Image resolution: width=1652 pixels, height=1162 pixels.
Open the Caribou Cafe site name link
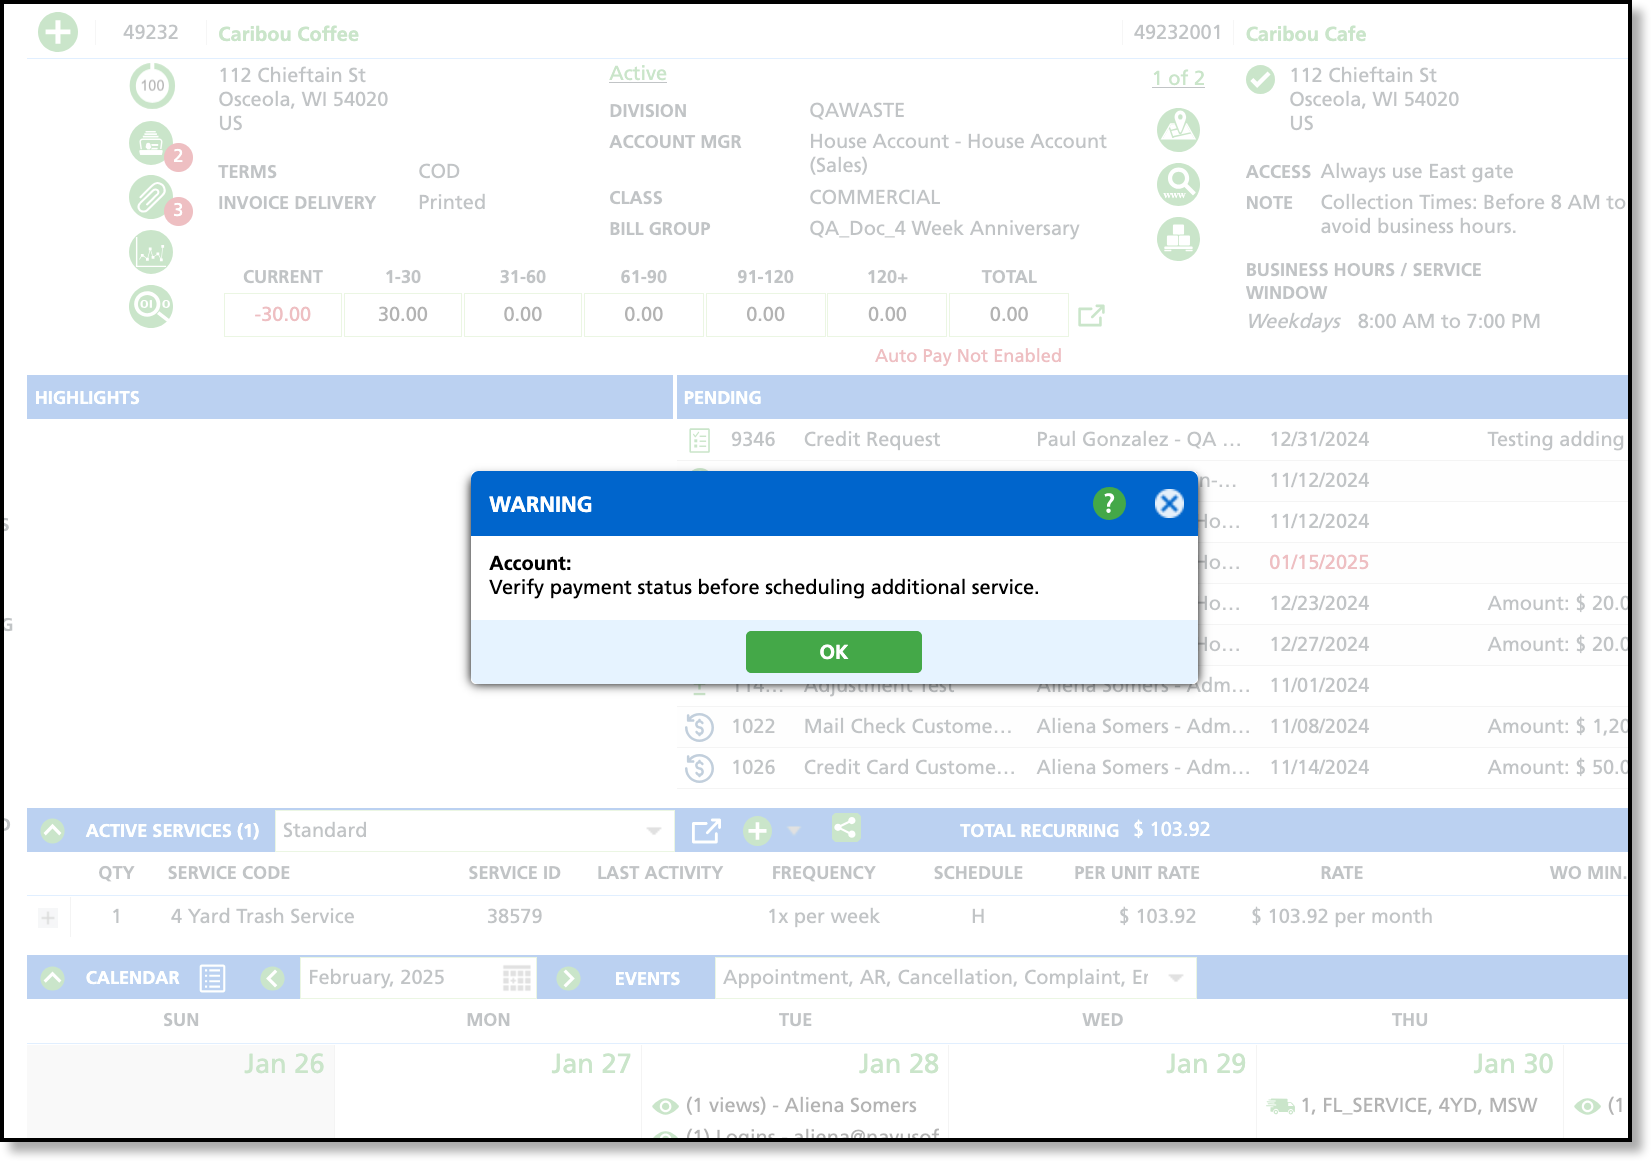1306,34
